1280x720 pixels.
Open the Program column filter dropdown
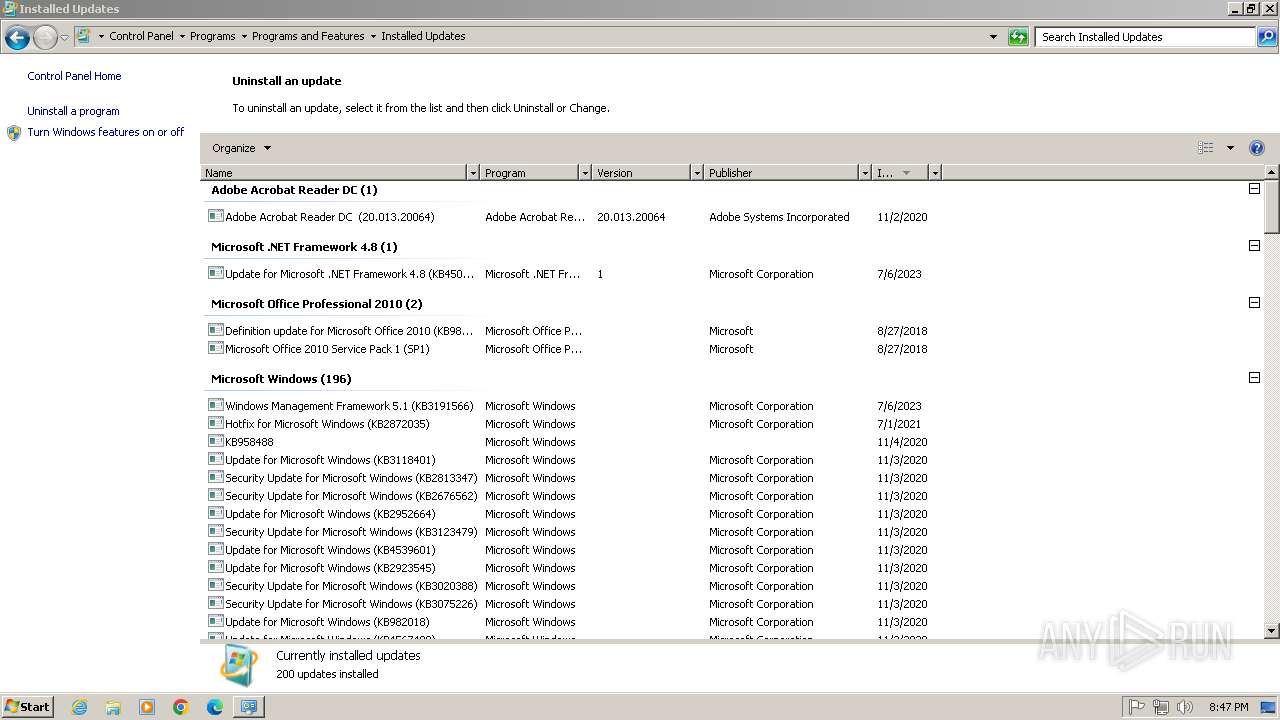tap(585, 173)
